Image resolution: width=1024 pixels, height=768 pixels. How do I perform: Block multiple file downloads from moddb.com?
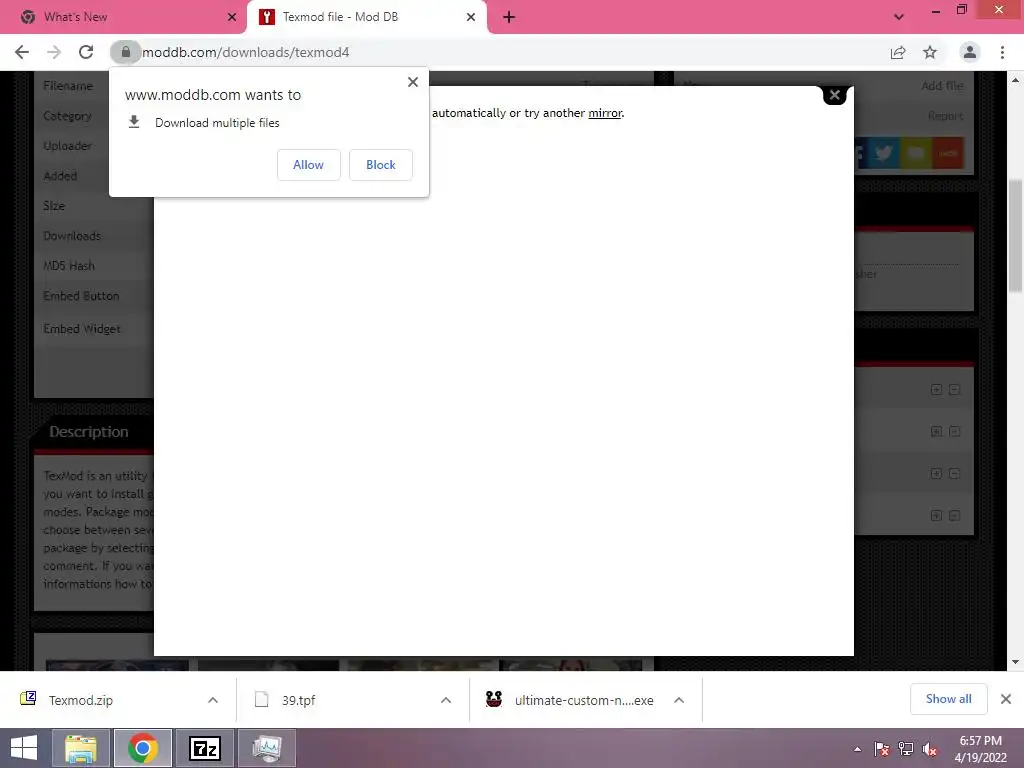pos(381,165)
